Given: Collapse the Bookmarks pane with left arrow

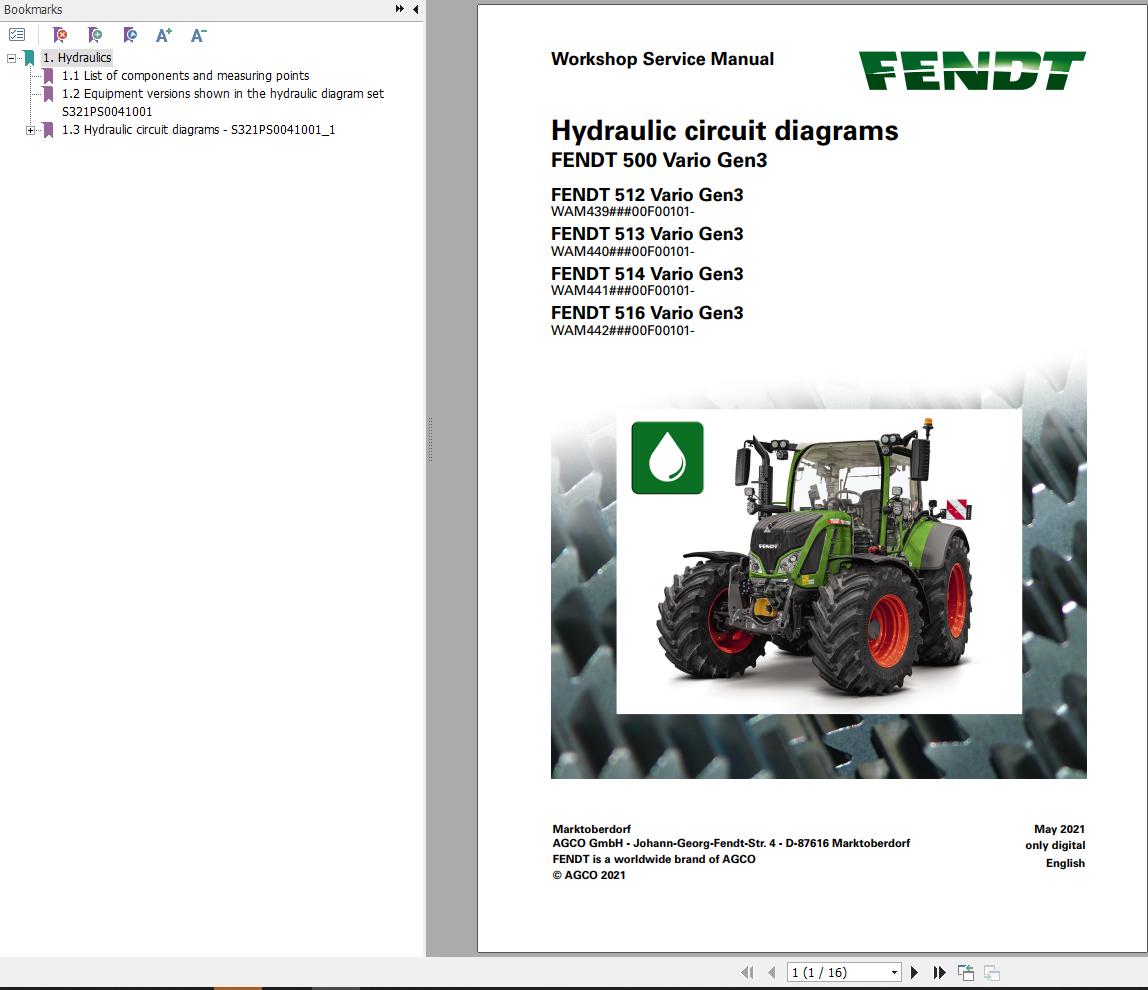Looking at the screenshot, I should pos(416,9).
